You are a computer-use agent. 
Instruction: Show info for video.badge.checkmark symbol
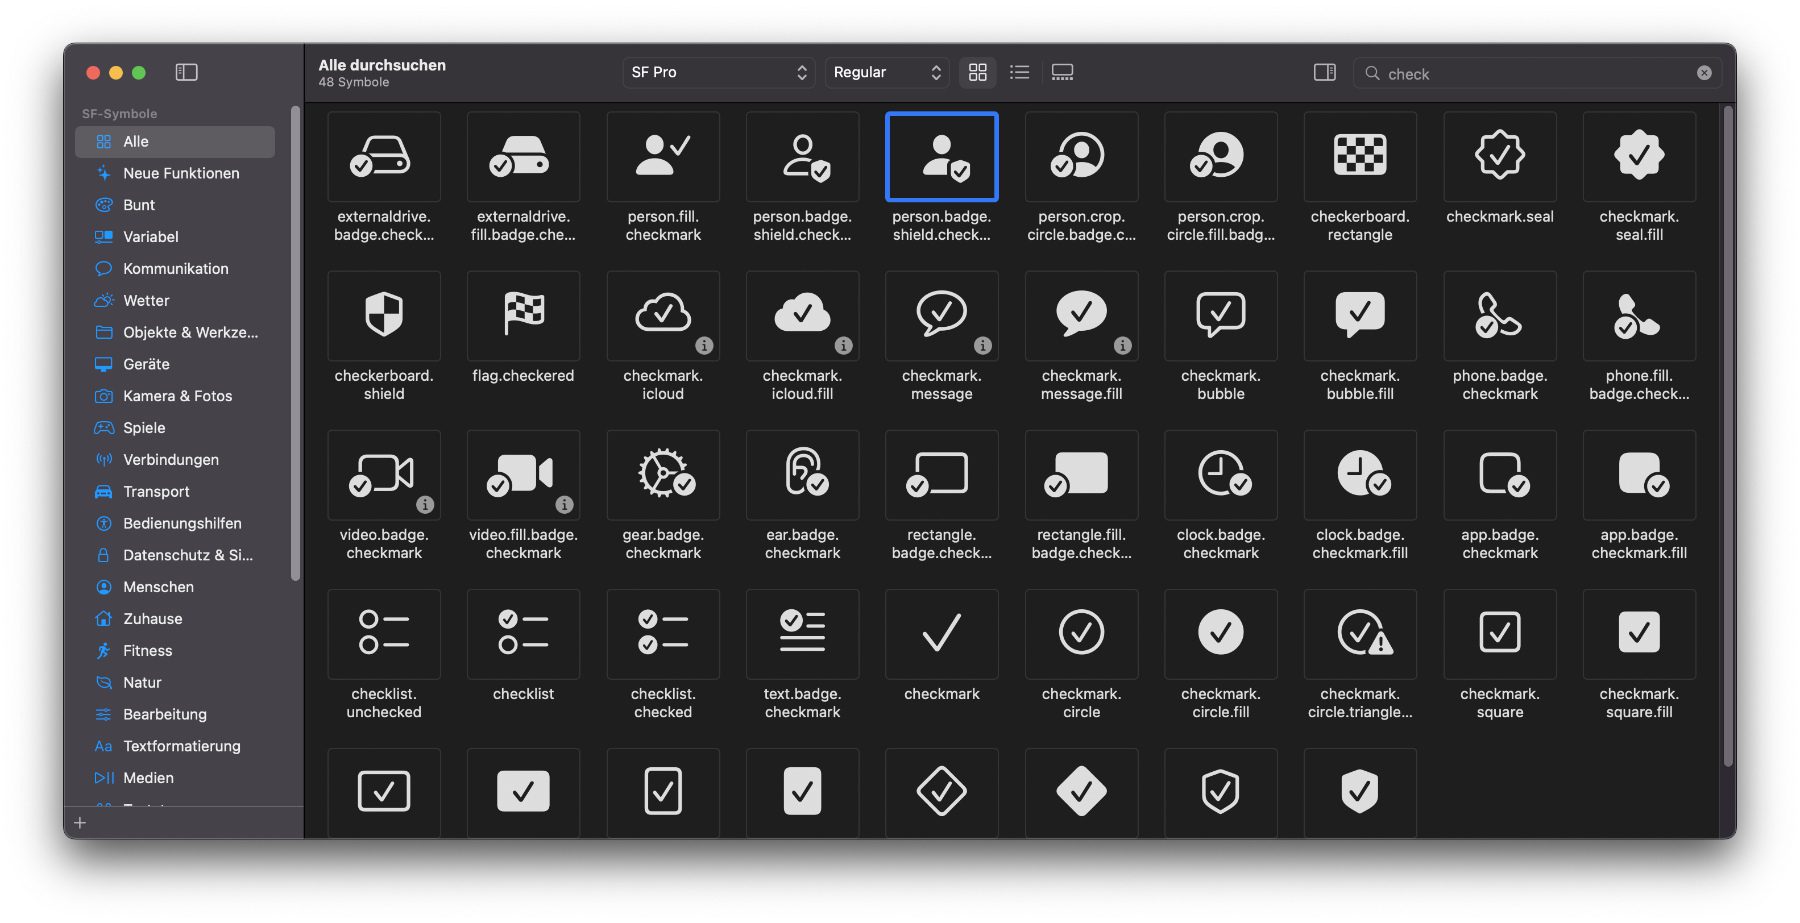426,505
